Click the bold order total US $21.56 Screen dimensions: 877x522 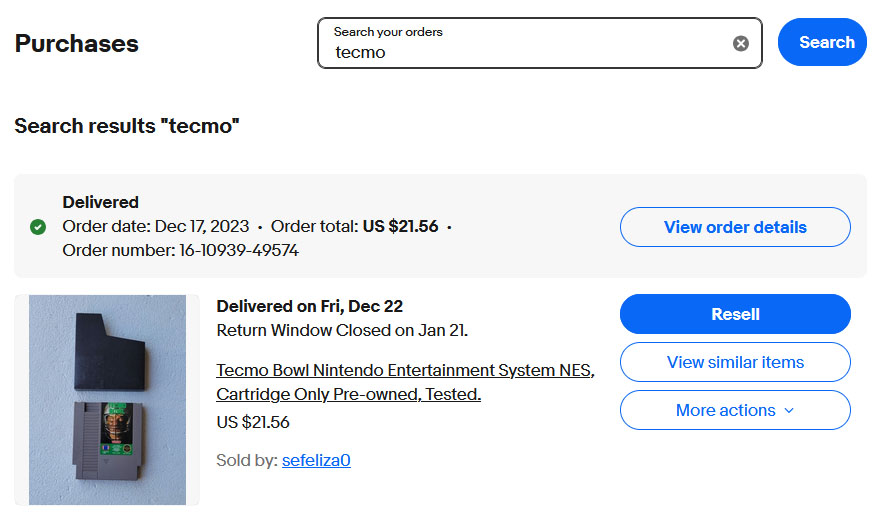point(400,226)
